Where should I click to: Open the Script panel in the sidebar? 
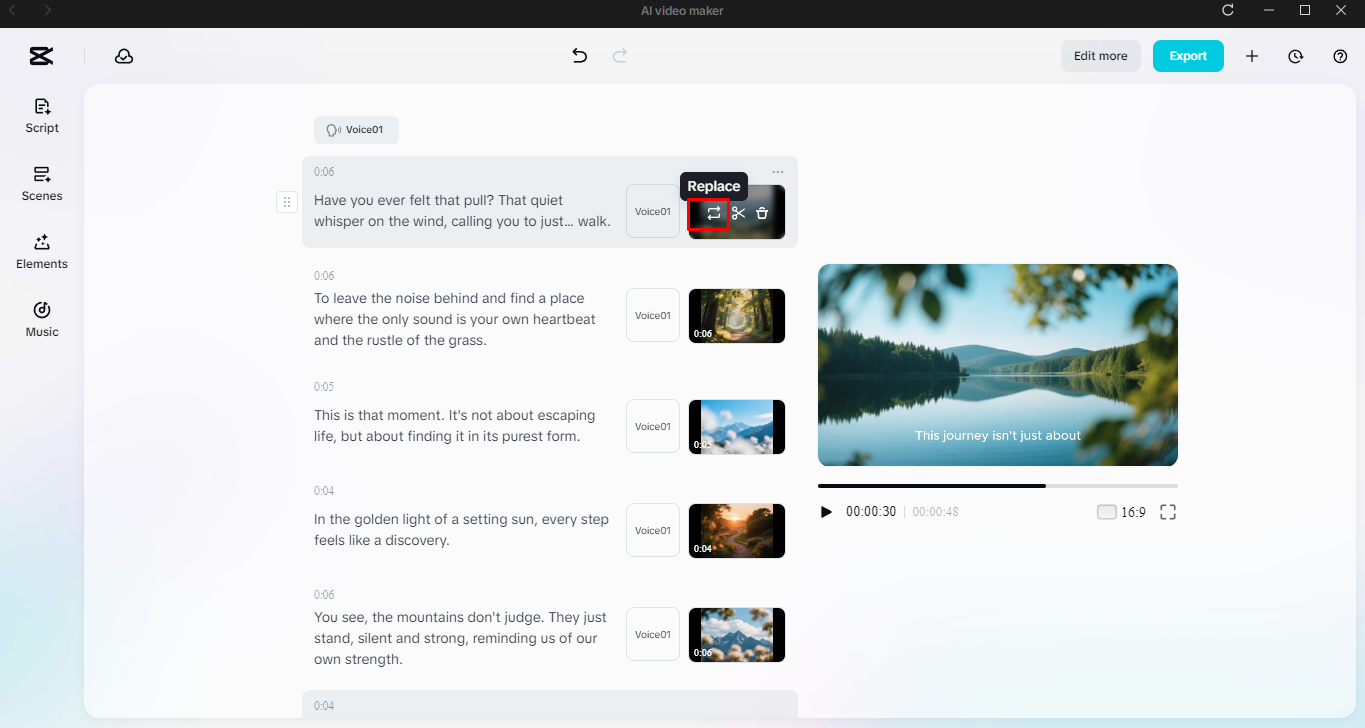click(x=41, y=115)
